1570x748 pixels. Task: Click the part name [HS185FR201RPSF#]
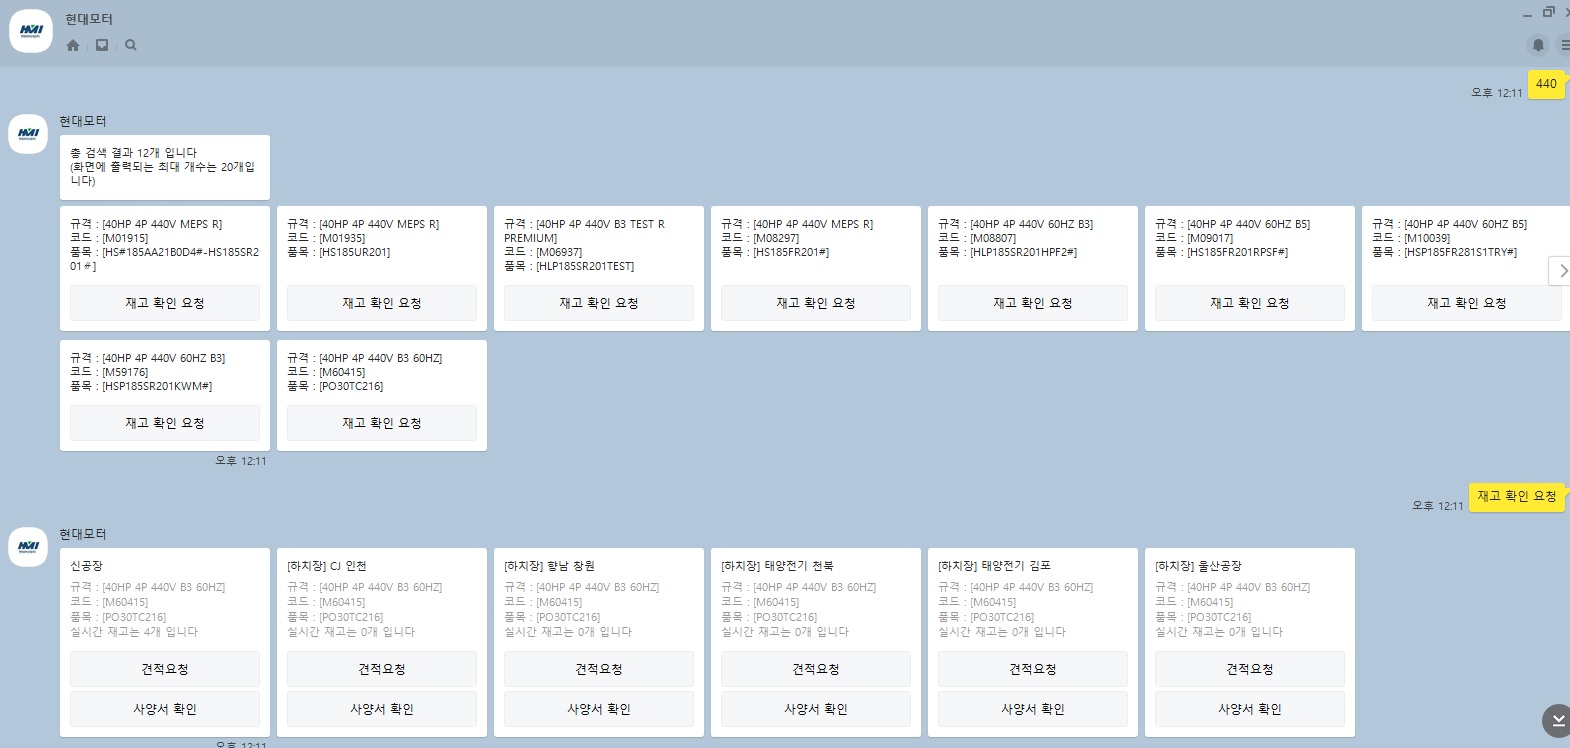point(1238,252)
